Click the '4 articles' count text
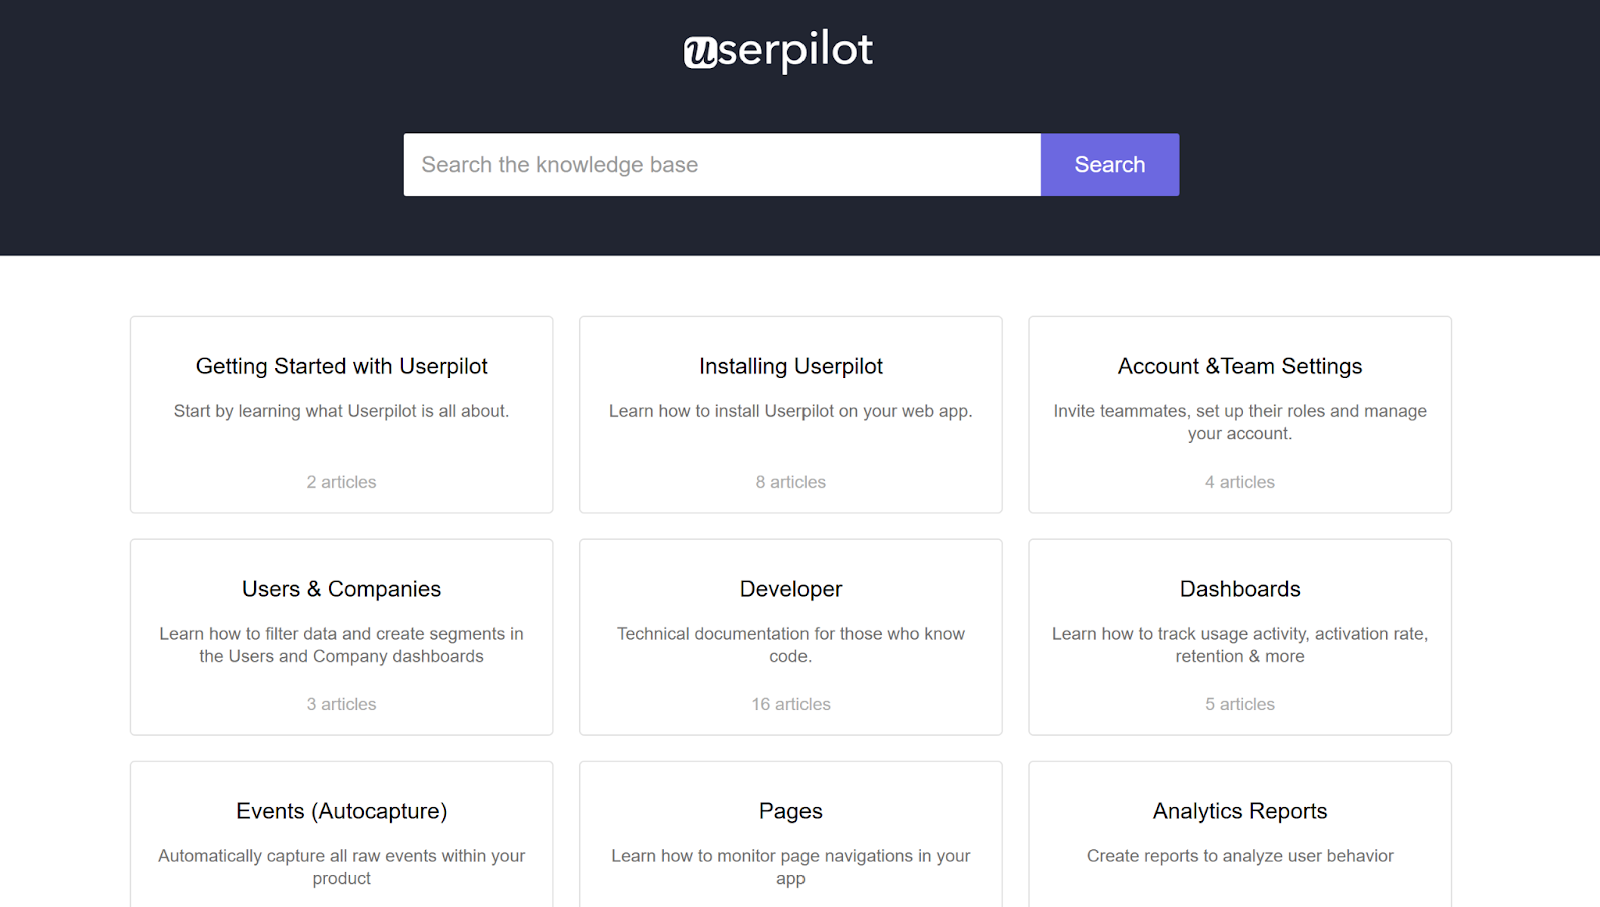Image resolution: width=1600 pixels, height=907 pixels. click(x=1240, y=482)
